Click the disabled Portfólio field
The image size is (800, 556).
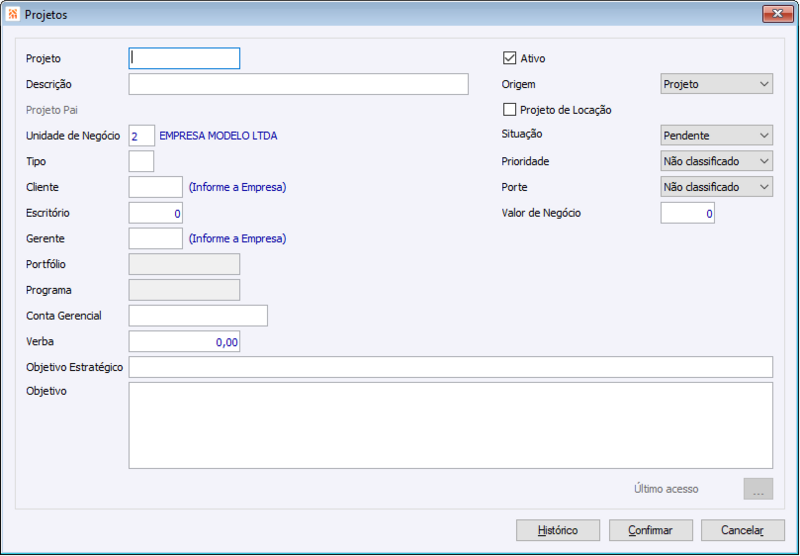(x=184, y=264)
